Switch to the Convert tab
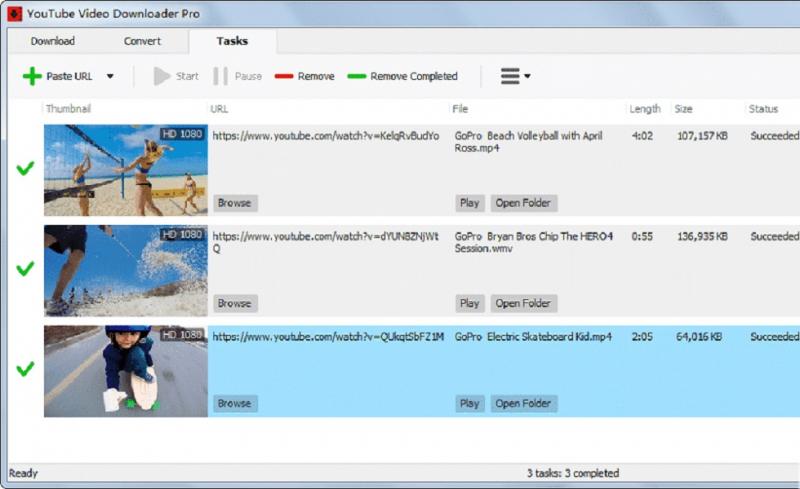The image size is (800, 489). 142,41
